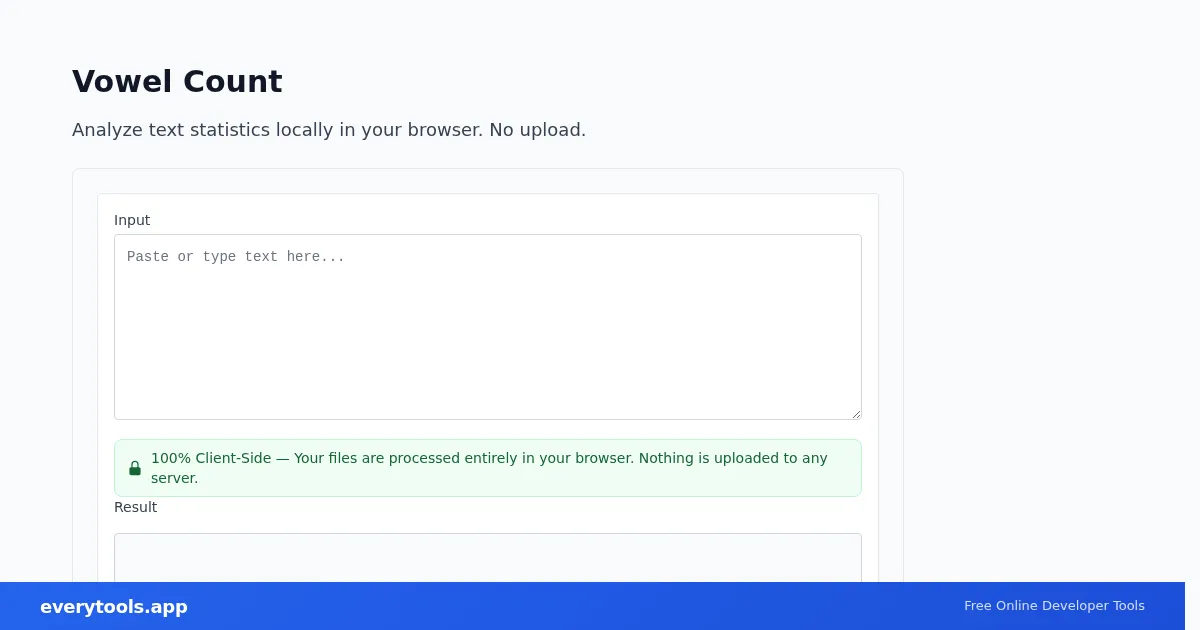Open the everytools.app brand link
The height and width of the screenshot is (630, 1200).
(x=114, y=607)
